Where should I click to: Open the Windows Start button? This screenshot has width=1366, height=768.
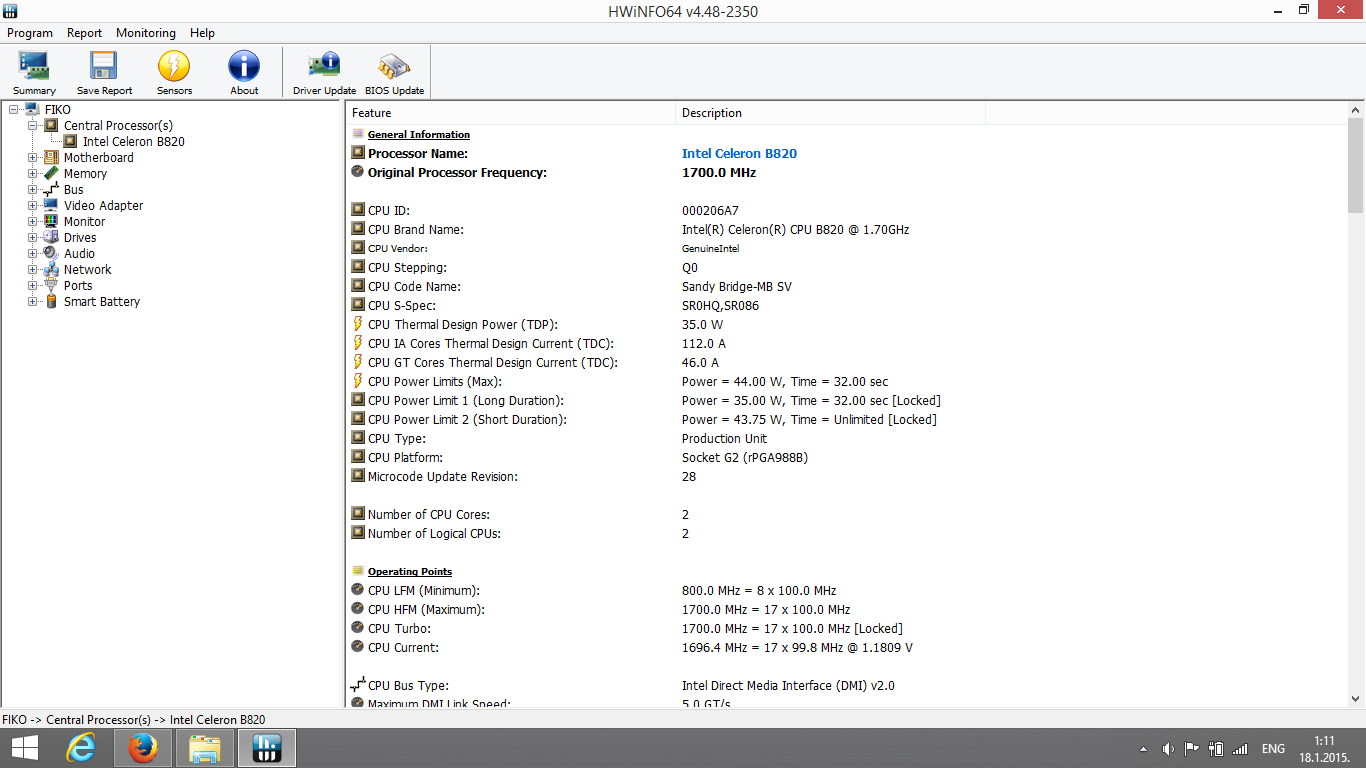25,748
